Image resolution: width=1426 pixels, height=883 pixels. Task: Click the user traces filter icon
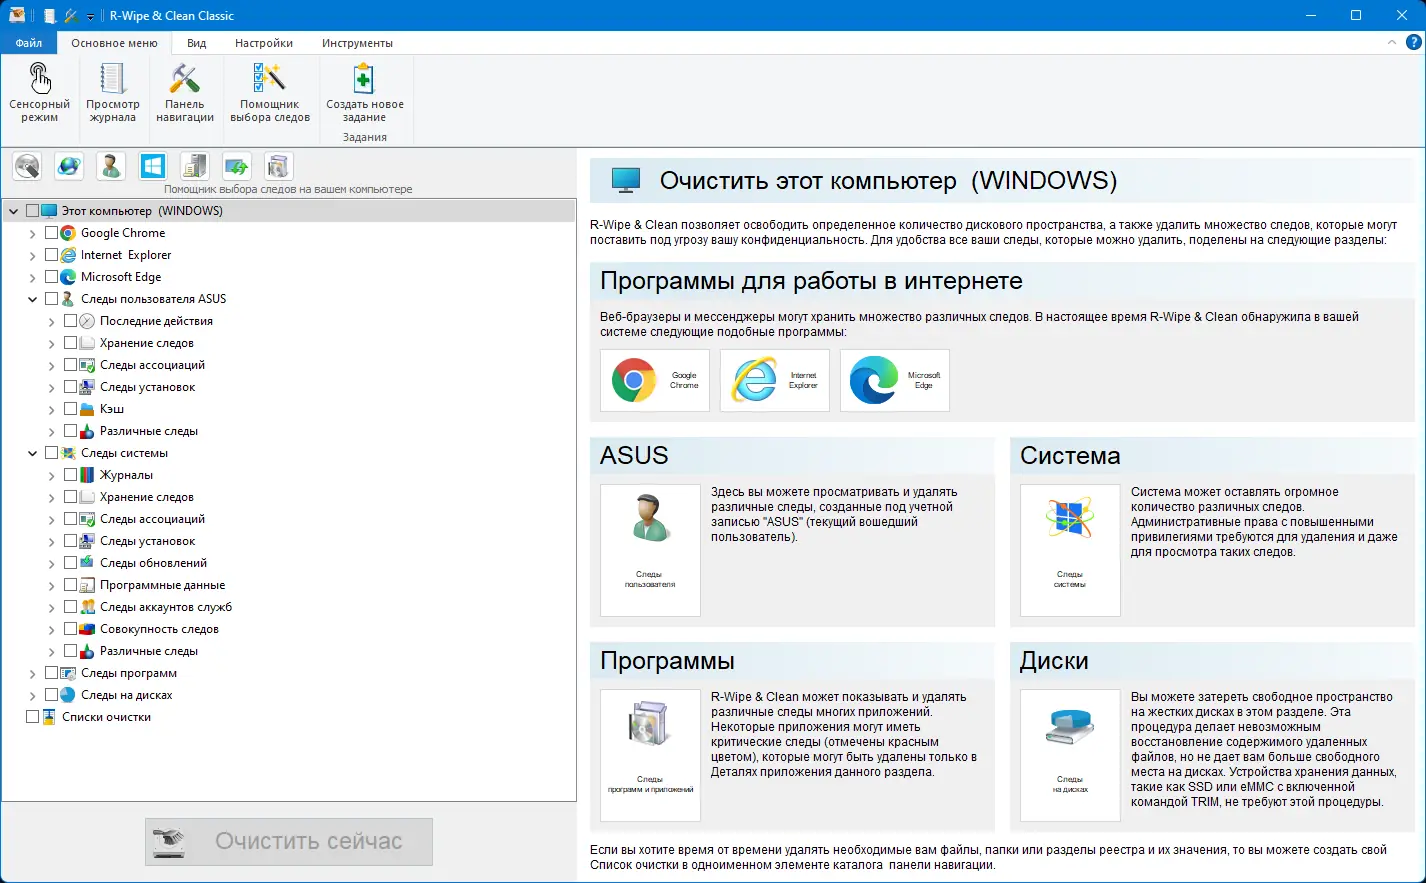110,166
